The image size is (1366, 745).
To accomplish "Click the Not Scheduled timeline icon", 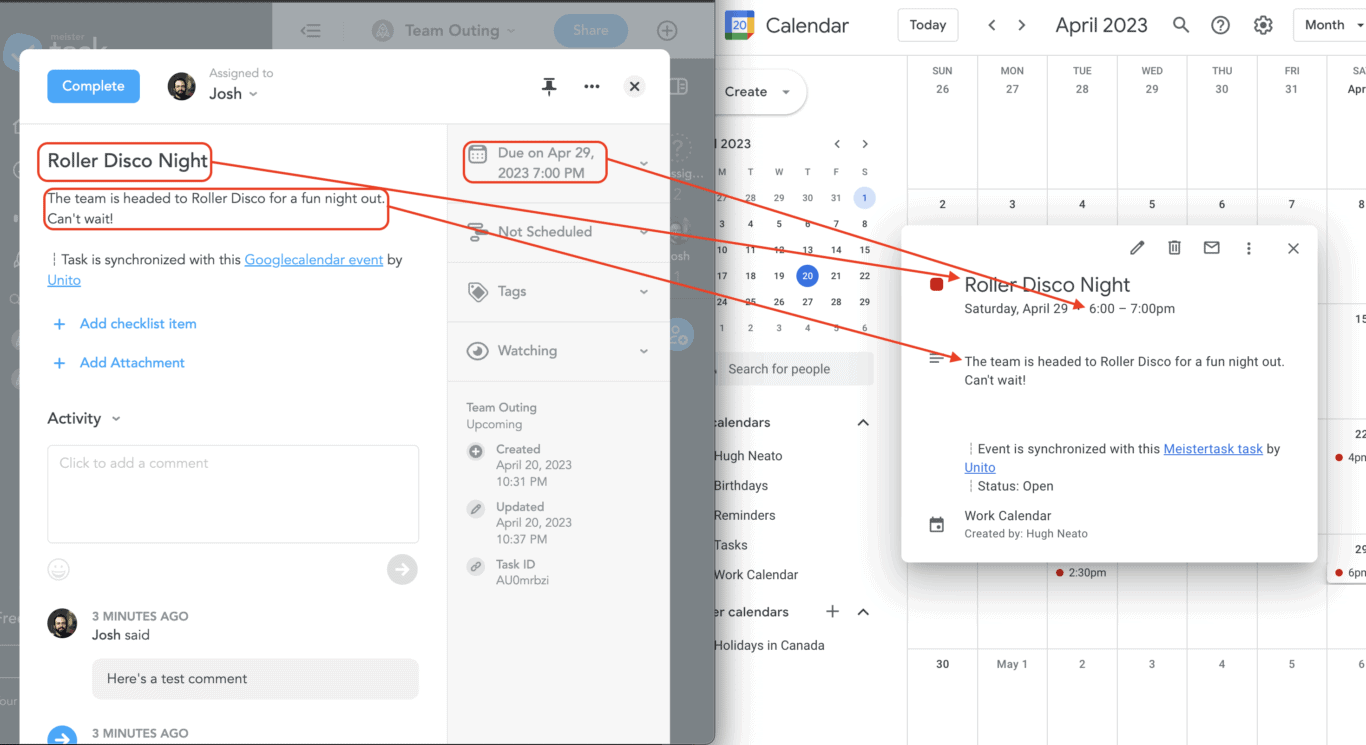I will [478, 232].
